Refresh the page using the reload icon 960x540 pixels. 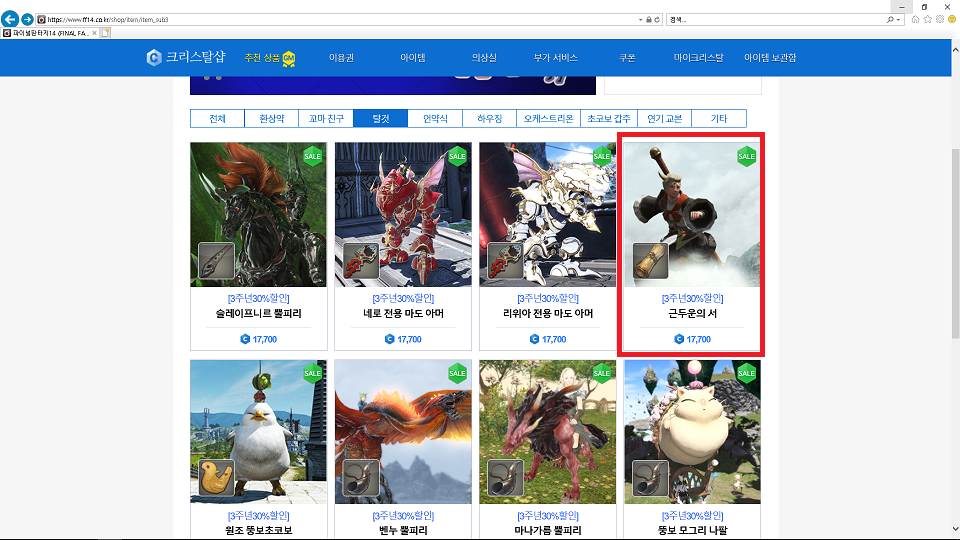pos(657,20)
